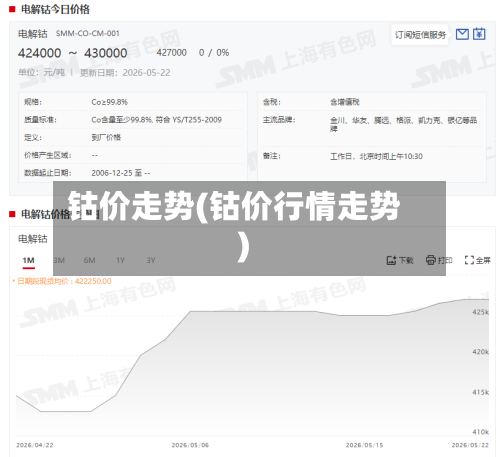Image resolution: width=500 pixels, height=457 pixels.
Task: Click the price chart area line
Action: (252, 367)
